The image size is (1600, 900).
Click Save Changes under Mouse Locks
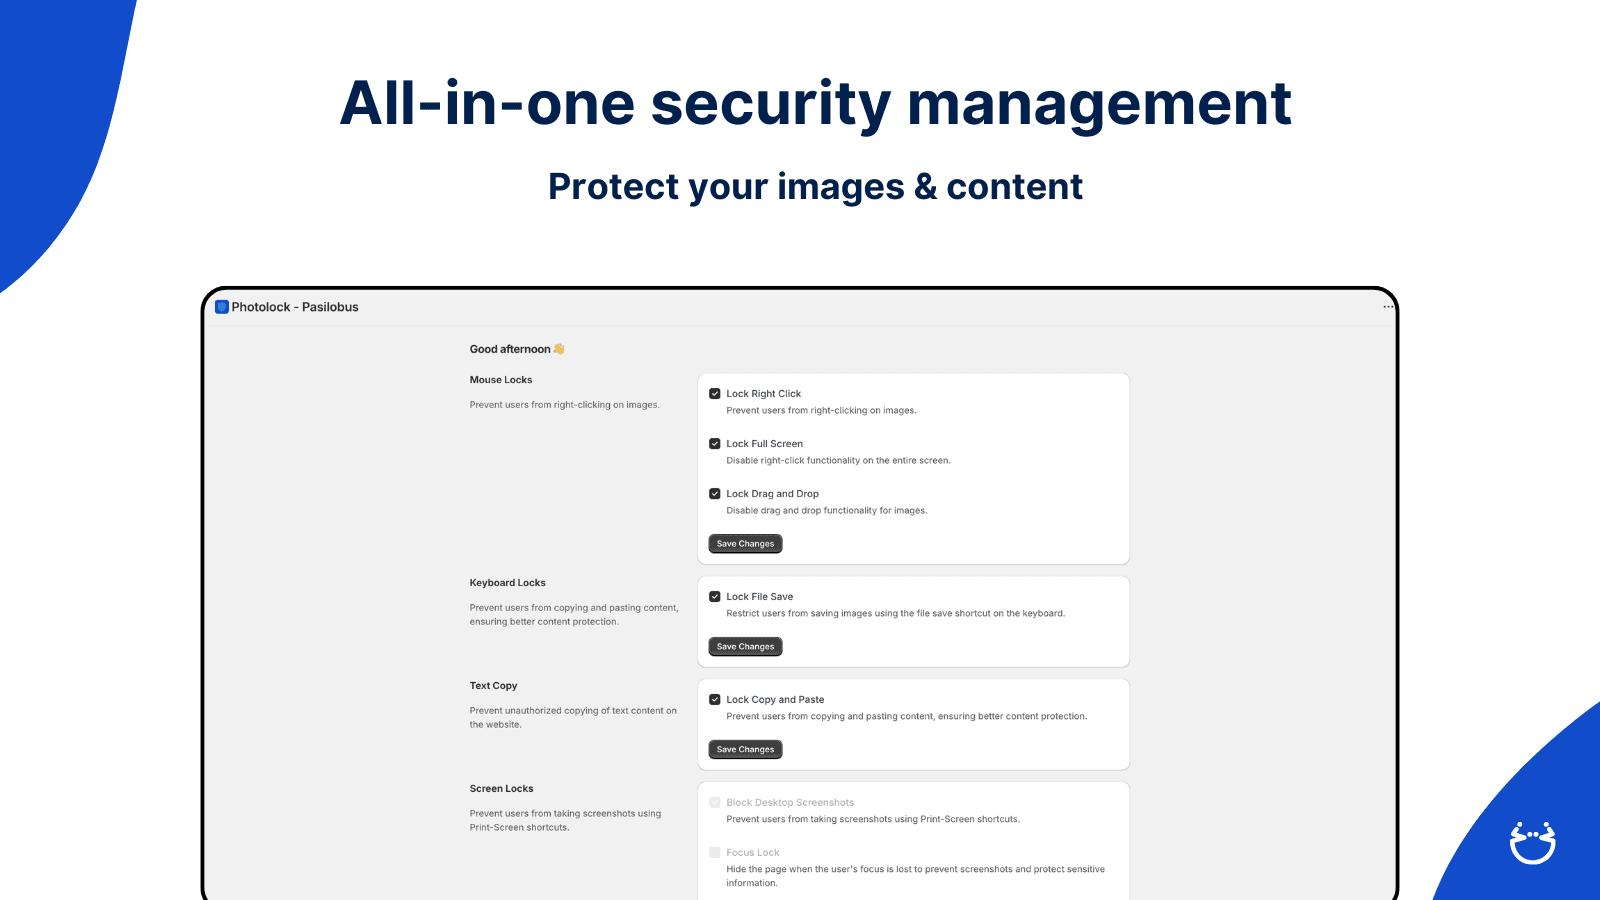tap(744, 543)
